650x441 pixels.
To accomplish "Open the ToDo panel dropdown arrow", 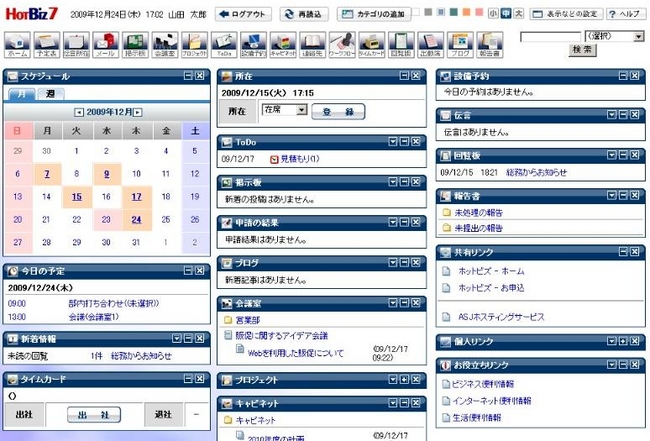I will (x=393, y=142).
